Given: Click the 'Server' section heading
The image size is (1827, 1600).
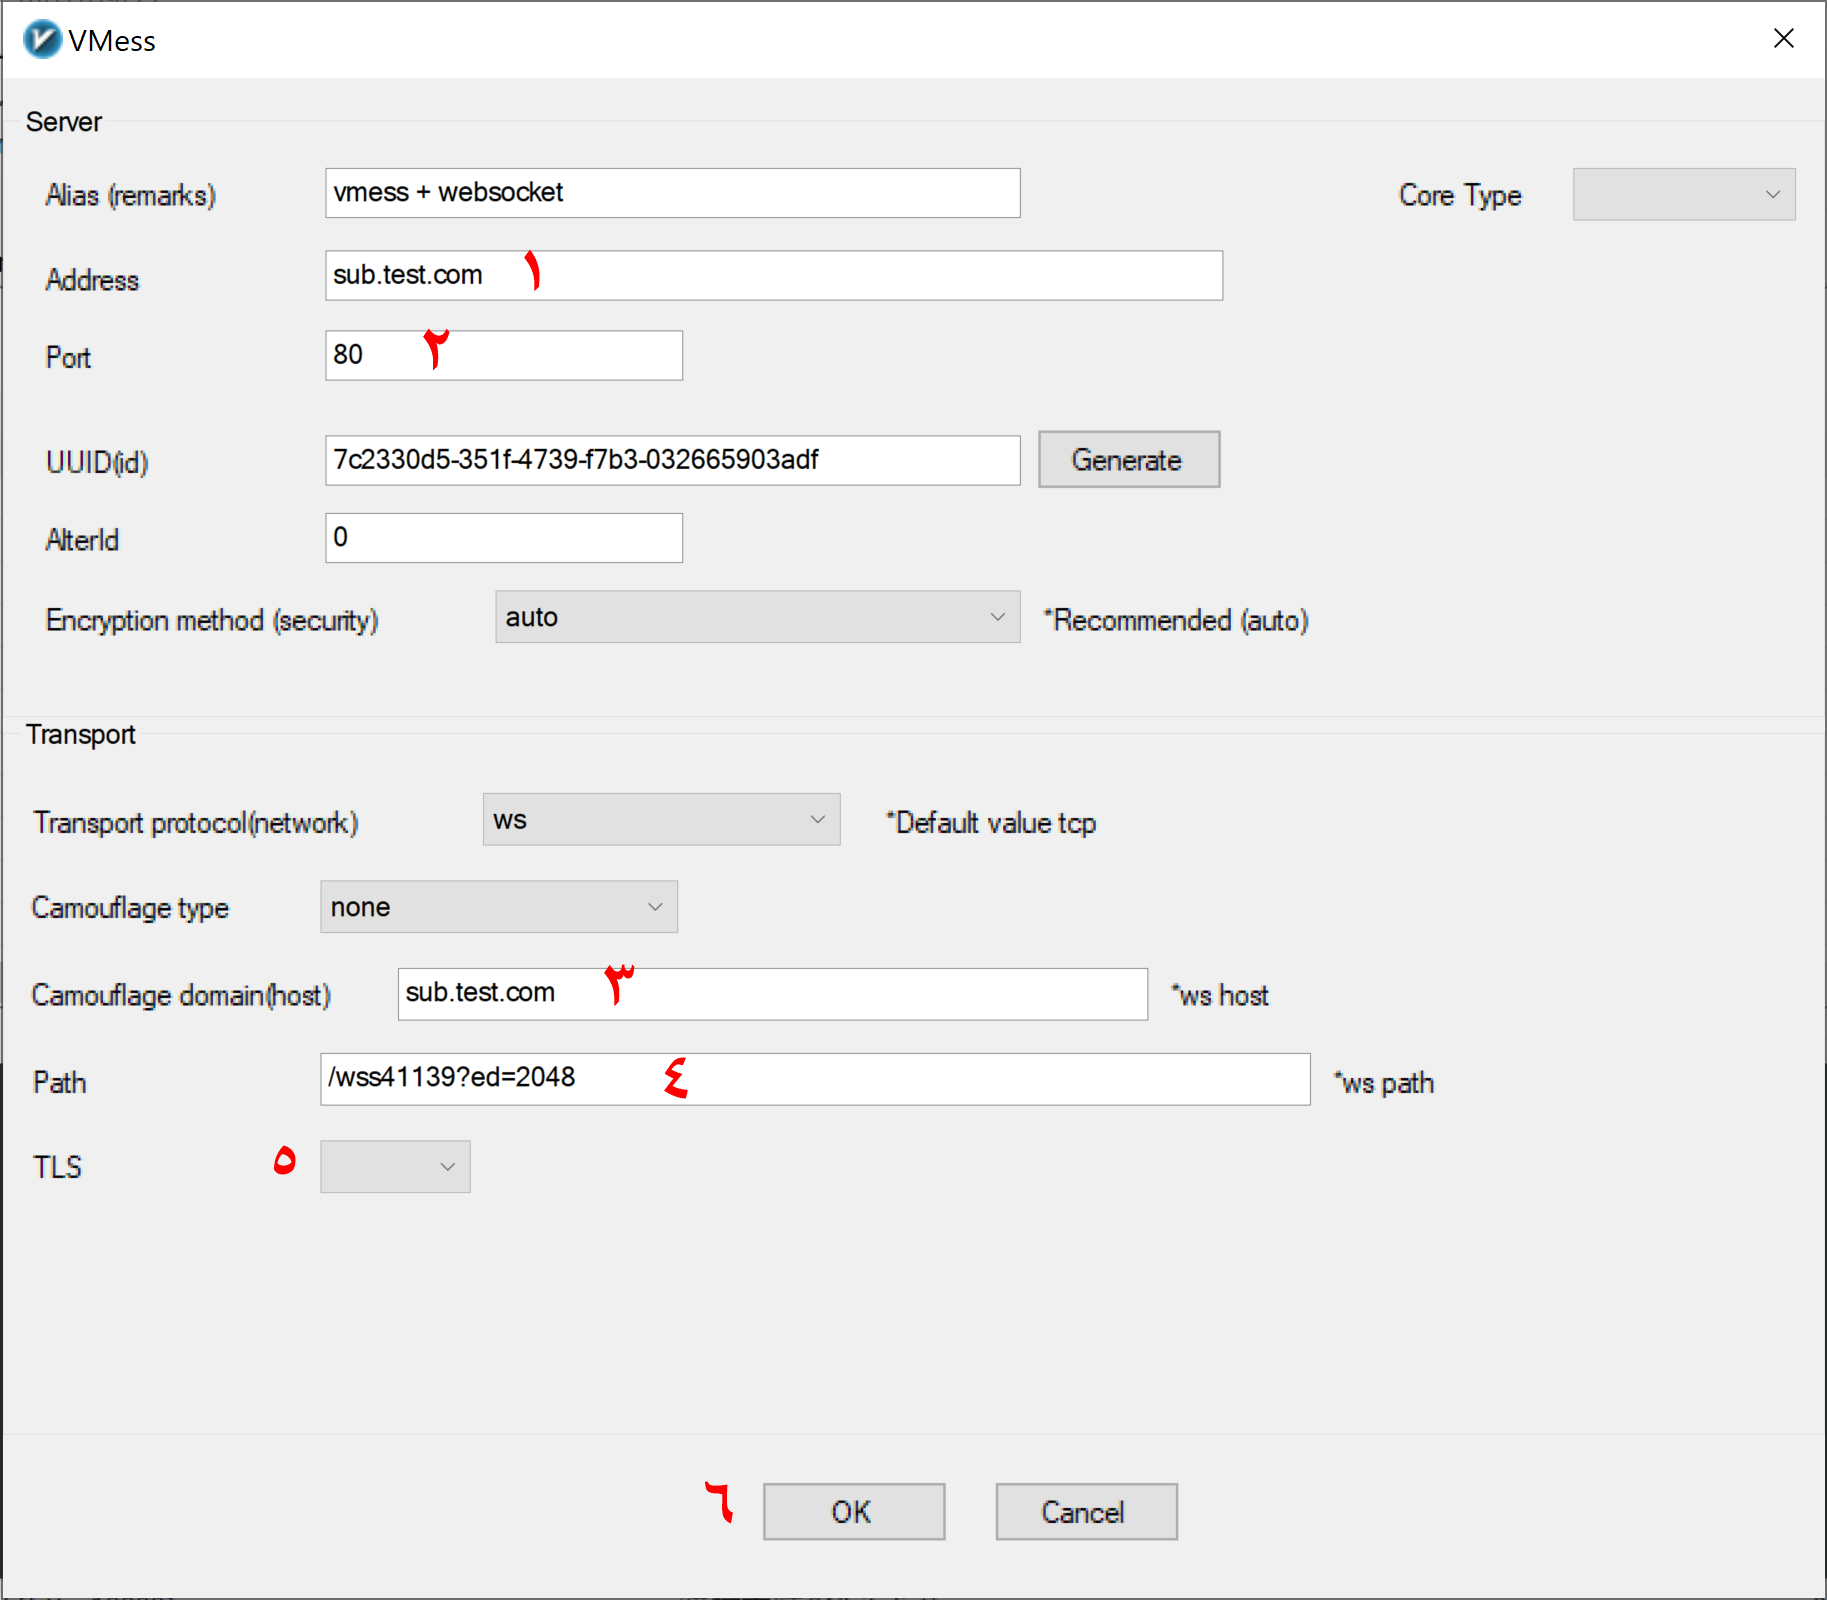Looking at the screenshot, I should pos(64,122).
